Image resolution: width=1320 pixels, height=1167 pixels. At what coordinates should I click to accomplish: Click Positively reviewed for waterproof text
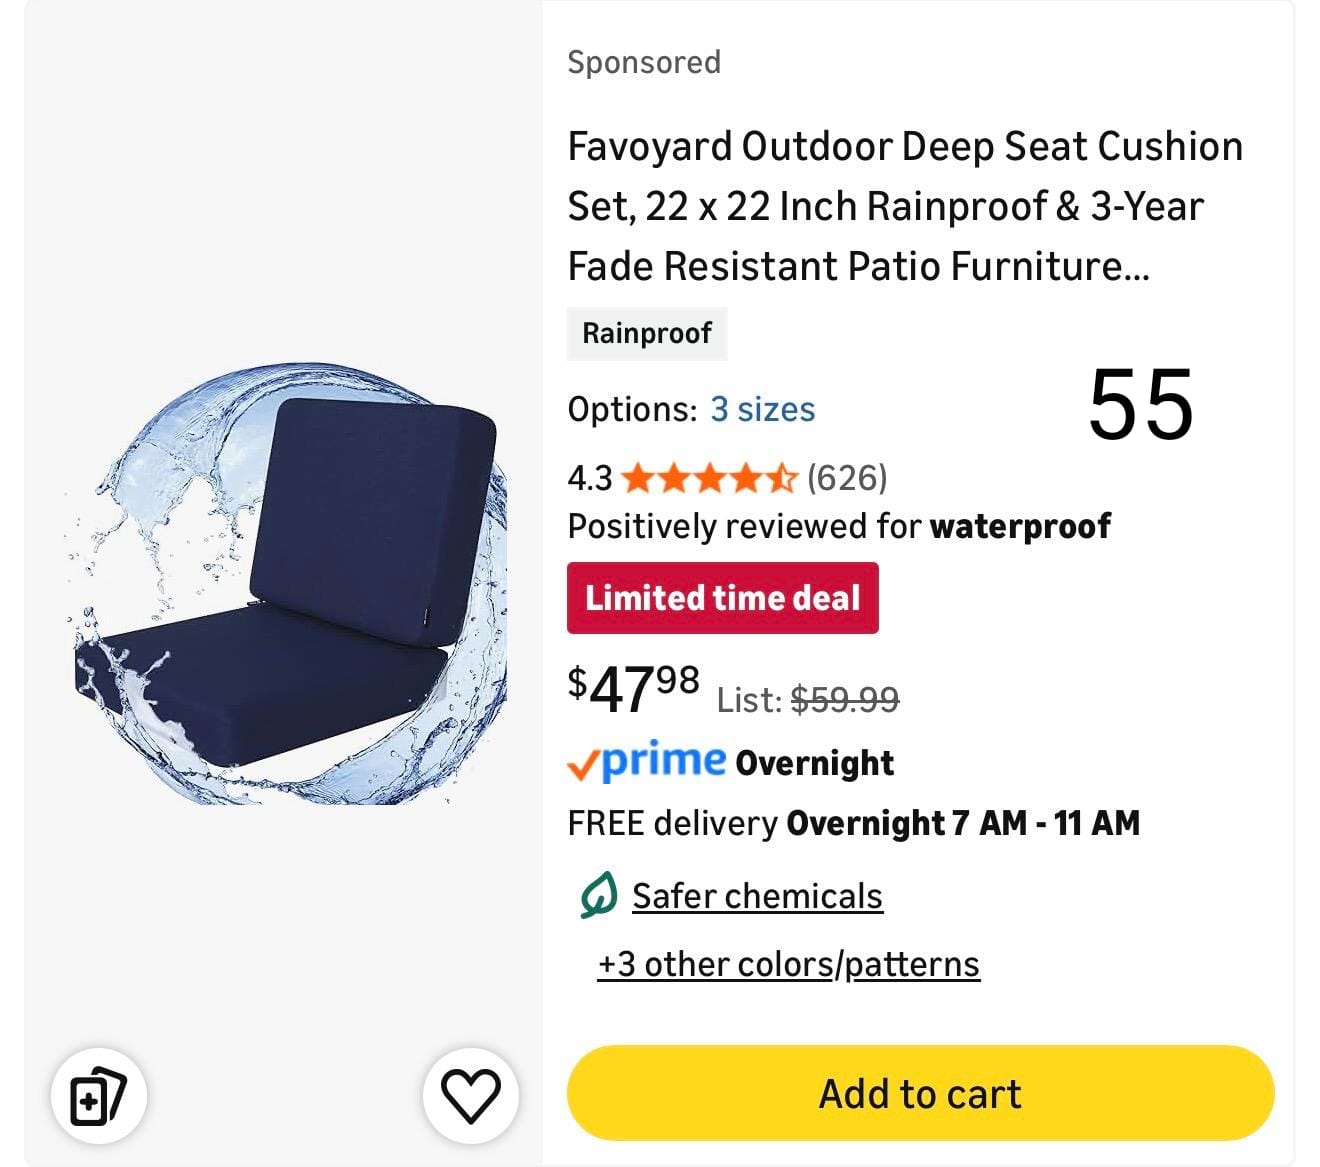(x=838, y=526)
